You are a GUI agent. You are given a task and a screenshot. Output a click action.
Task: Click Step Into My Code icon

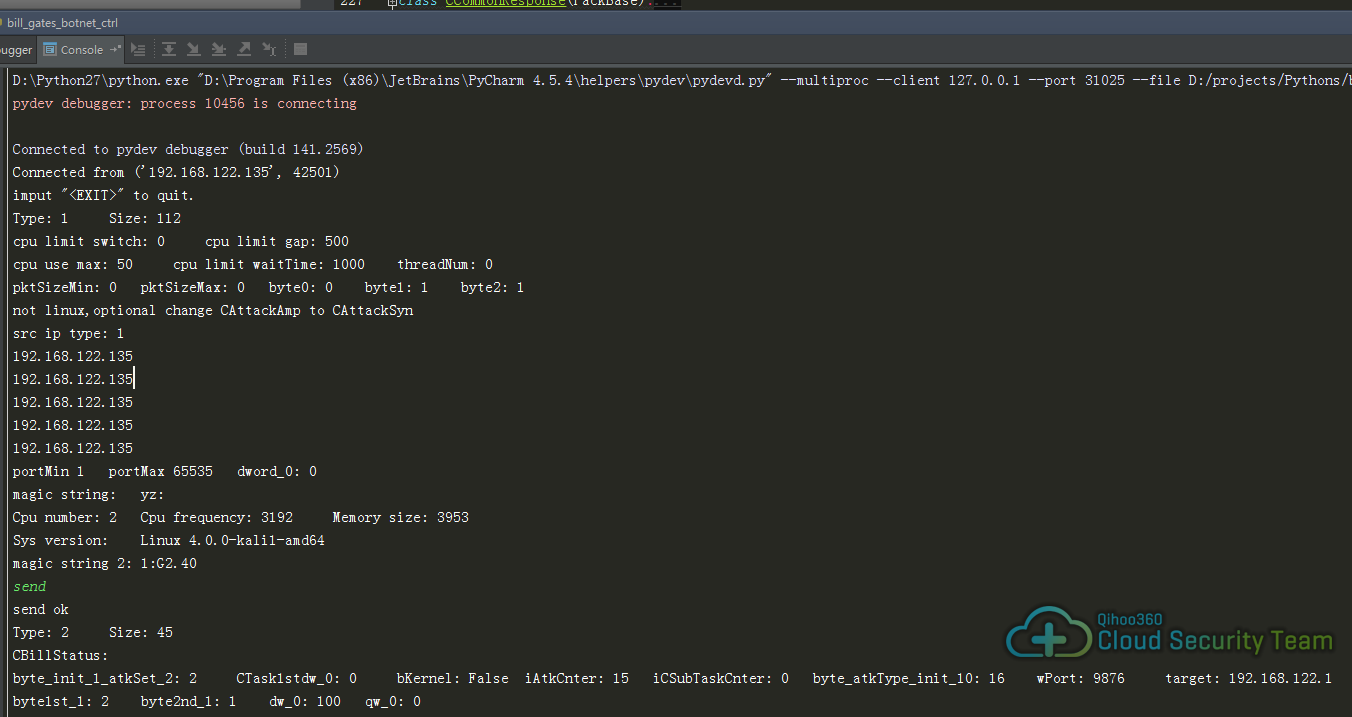pos(219,49)
